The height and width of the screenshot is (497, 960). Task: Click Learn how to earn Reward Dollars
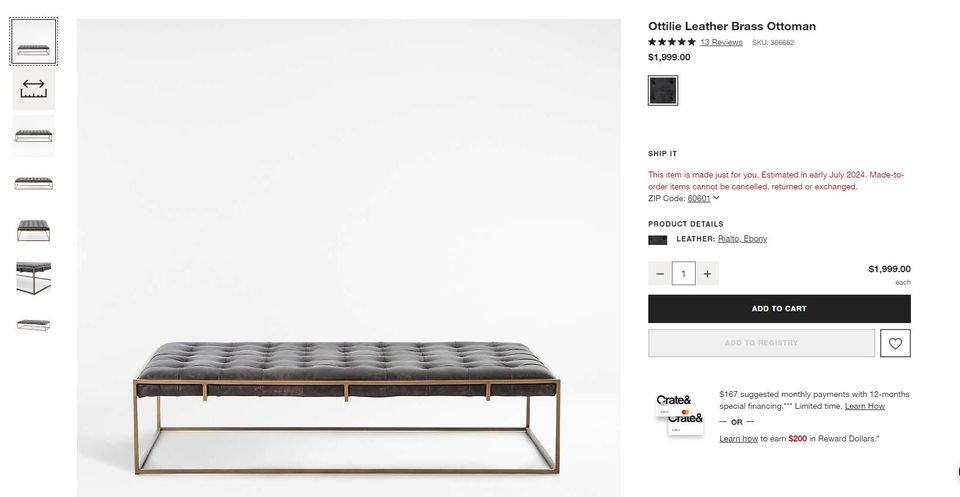(738, 438)
